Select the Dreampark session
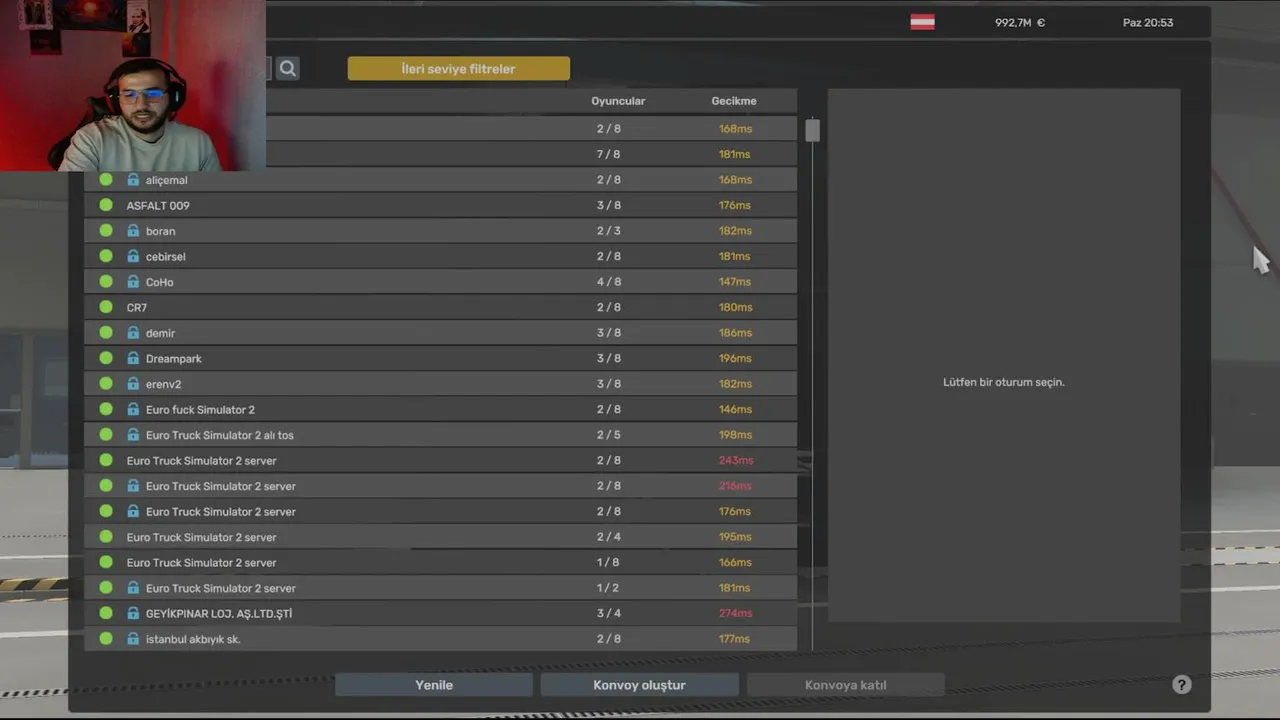This screenshot has width=1280, height=720. click(x=440, y=358)
